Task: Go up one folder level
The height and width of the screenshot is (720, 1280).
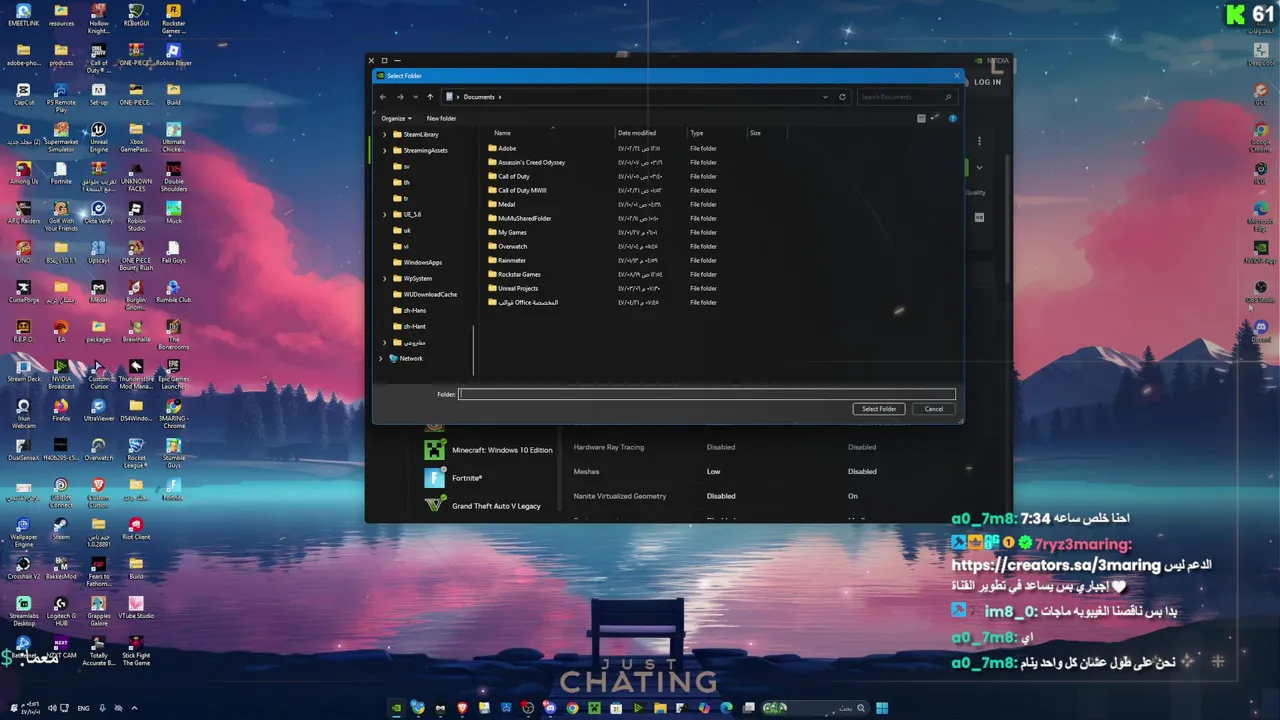Action: click(x=430, y=97)
